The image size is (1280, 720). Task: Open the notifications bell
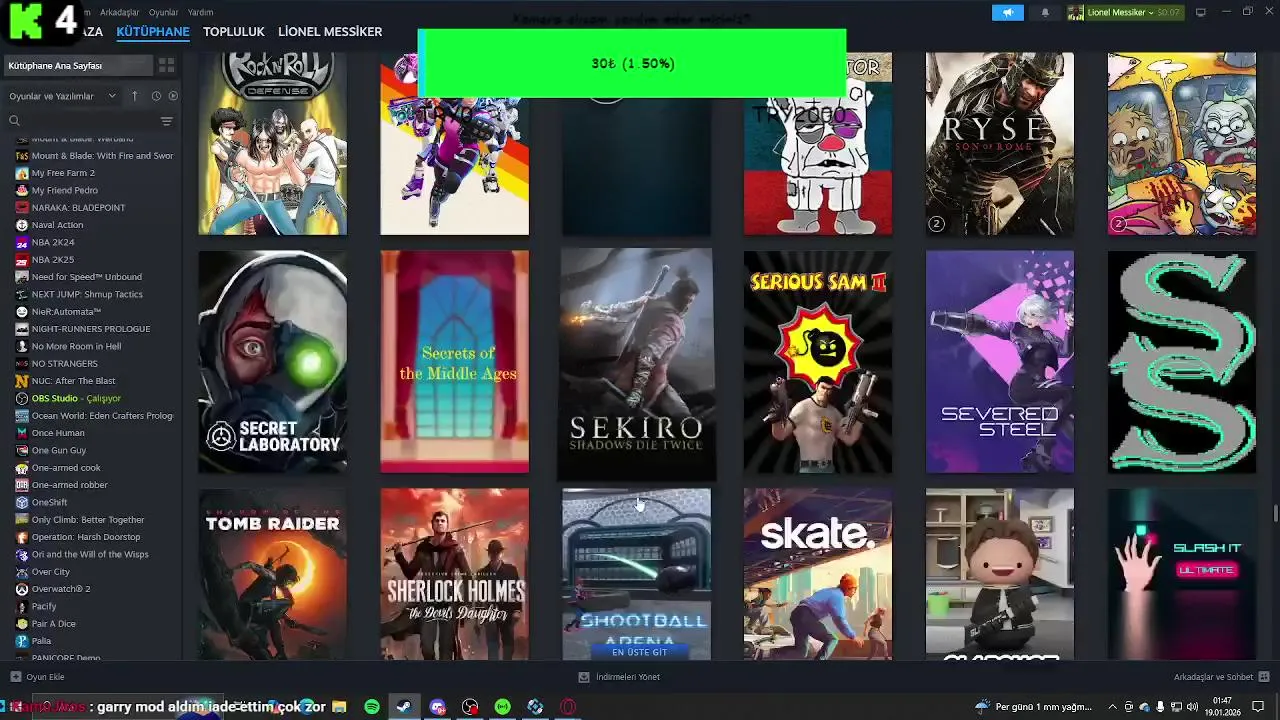[x=1045, y=12]
